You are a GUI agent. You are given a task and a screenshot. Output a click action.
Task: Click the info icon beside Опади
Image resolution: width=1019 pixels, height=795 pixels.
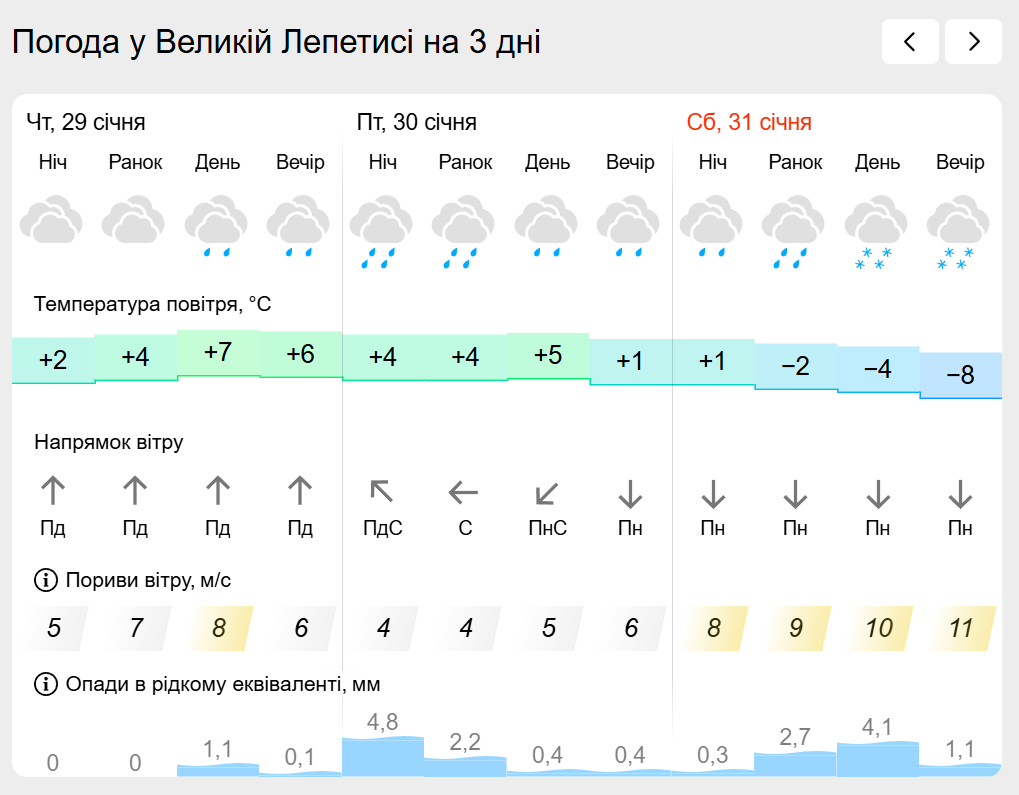46,685
